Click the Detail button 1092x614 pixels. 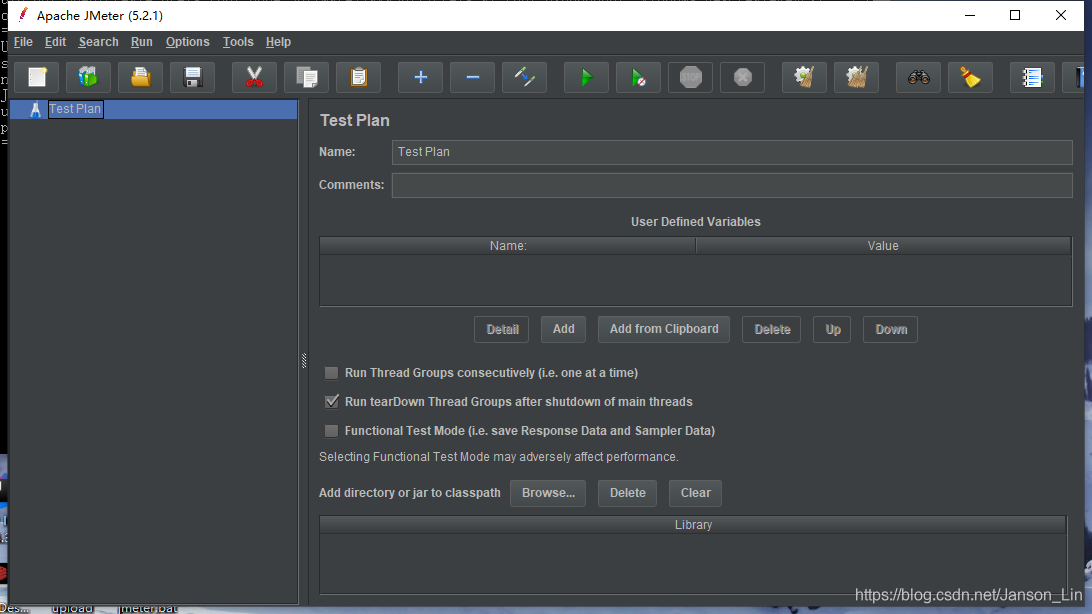(501, 329)
